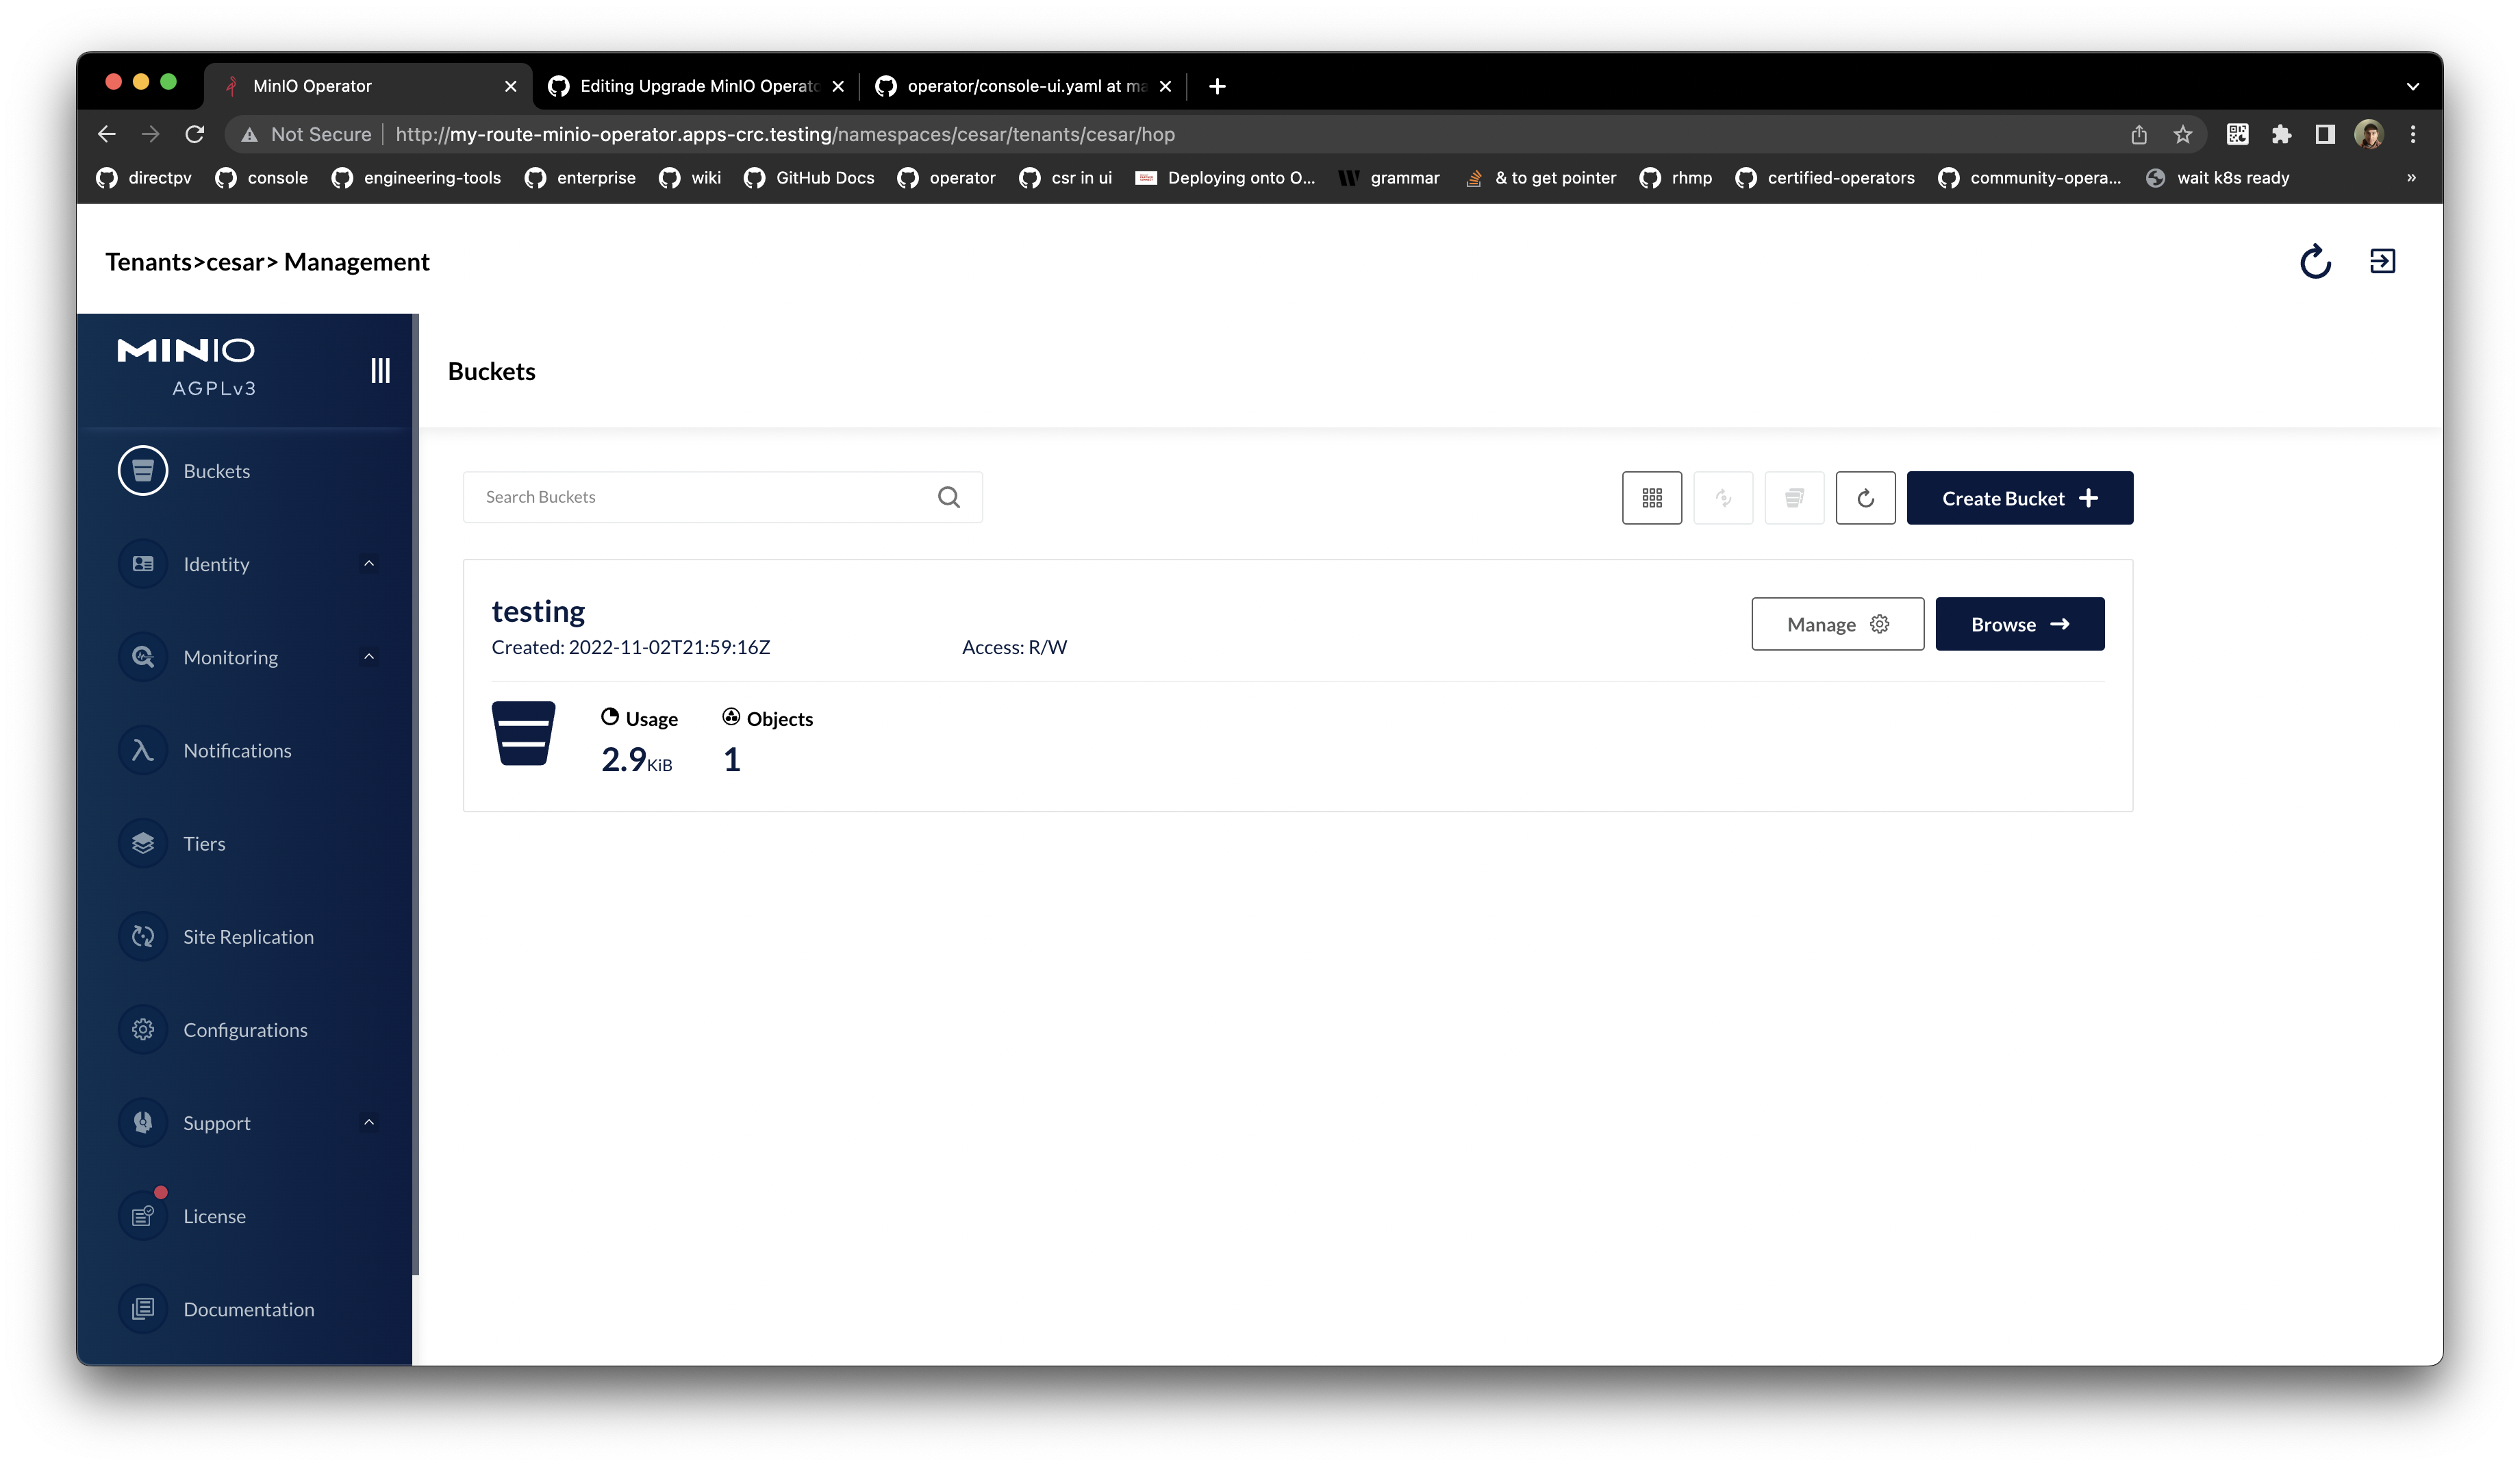Open the Chrome side panel icon
This screenshot has height=1467, width=2520.
pyautogui.click(x=2325, y=134)
